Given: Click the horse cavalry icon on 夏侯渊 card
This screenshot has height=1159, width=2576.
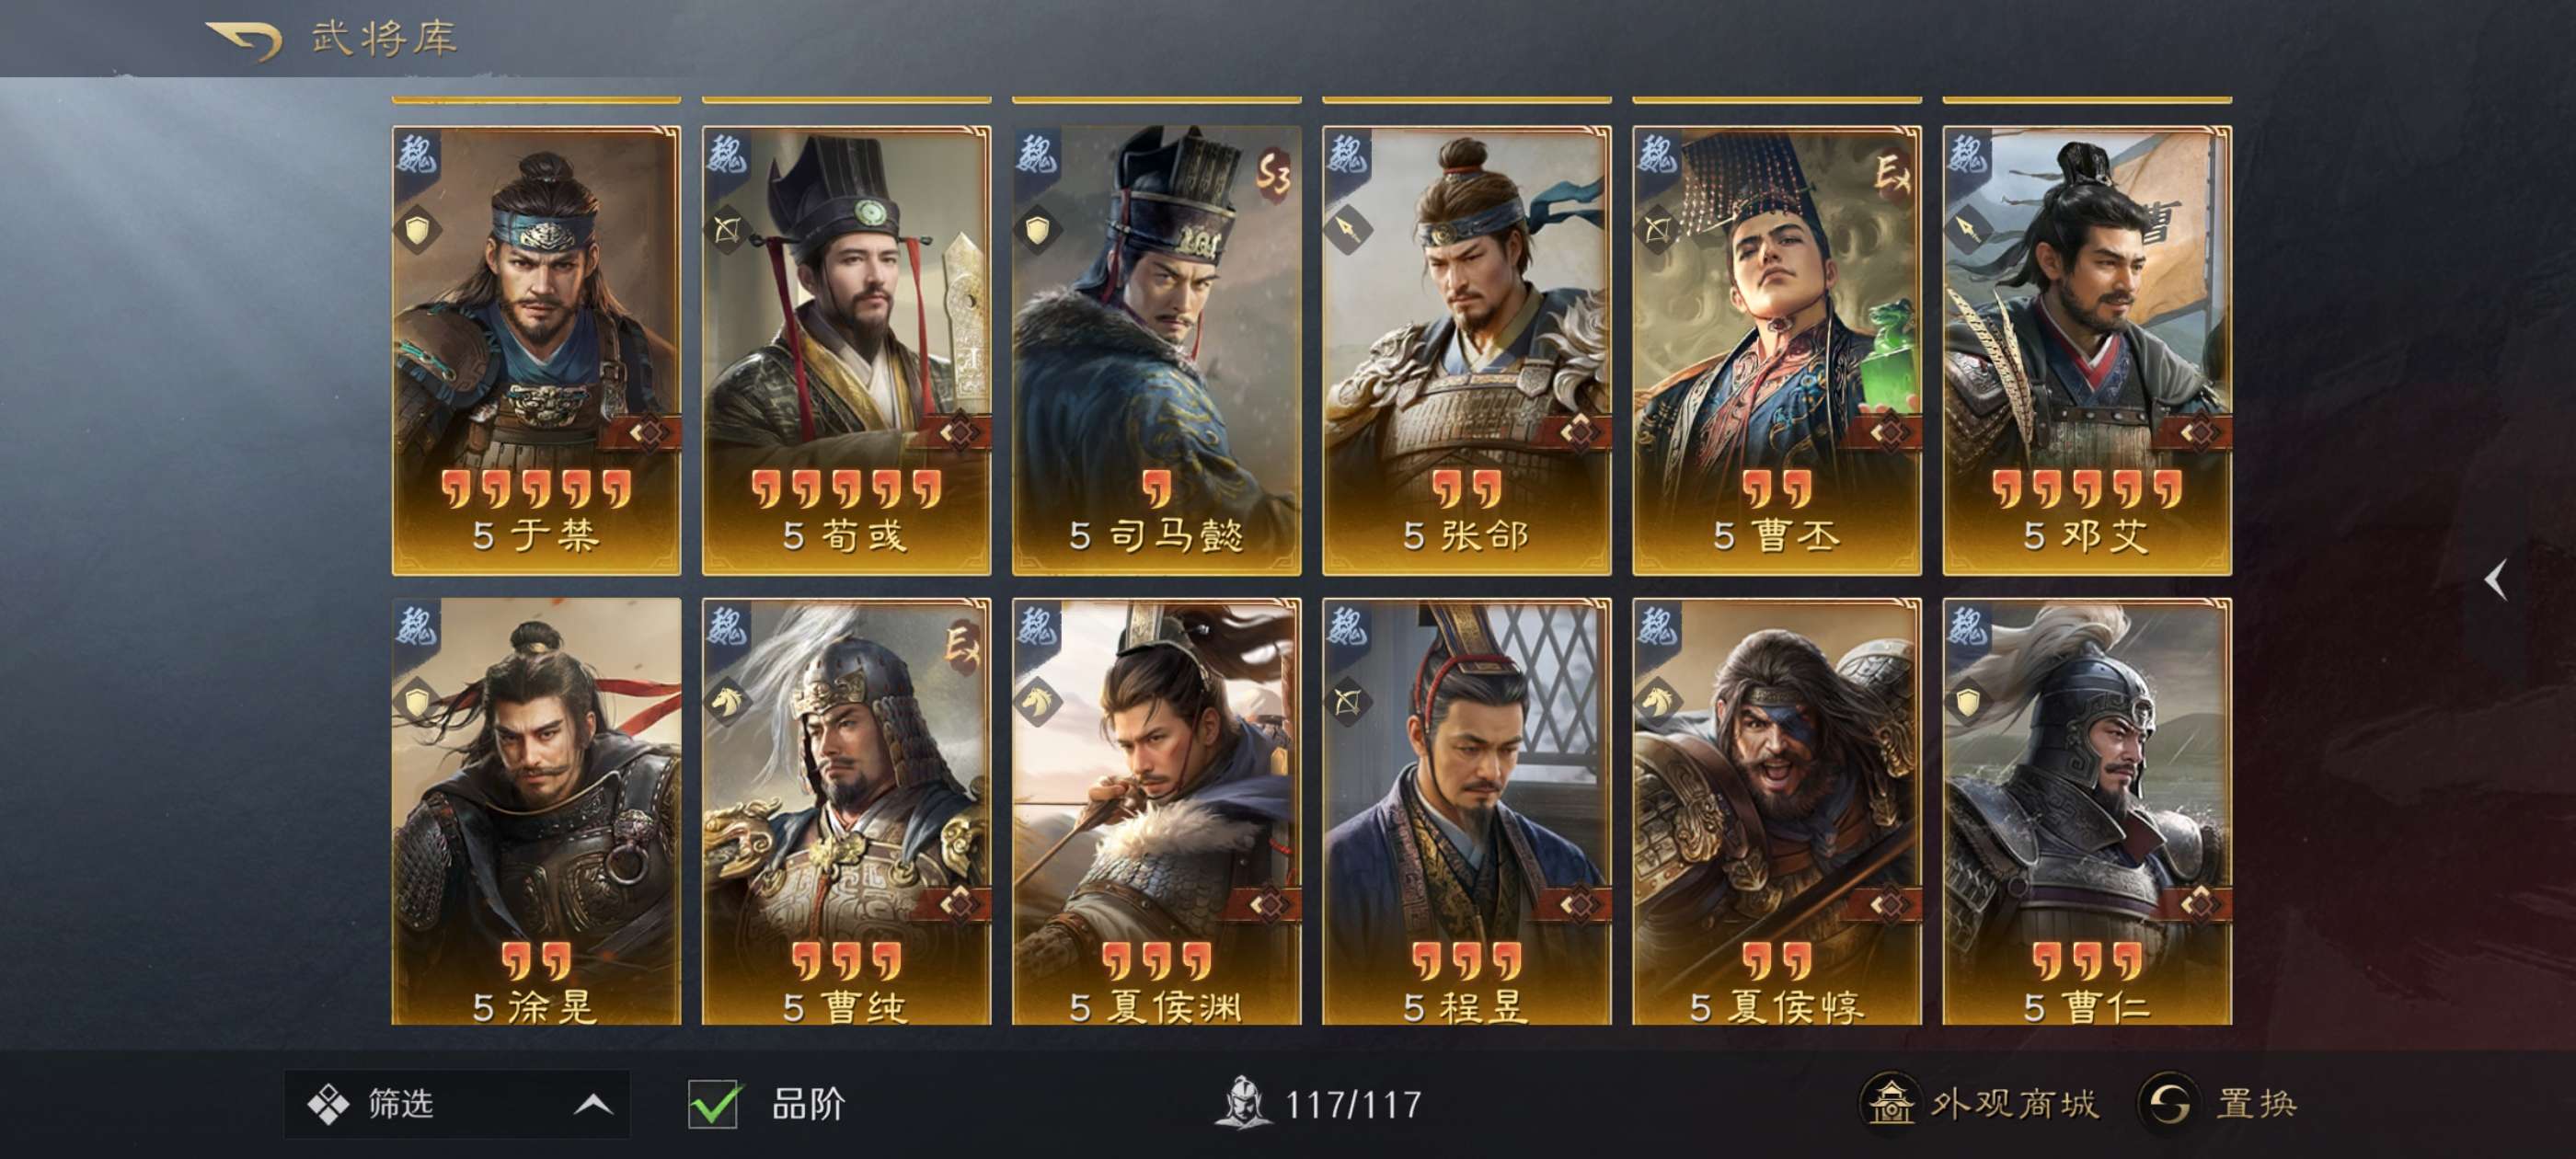Looking at the screenshot, I should pyautogui.click(x=1037, y=701).
